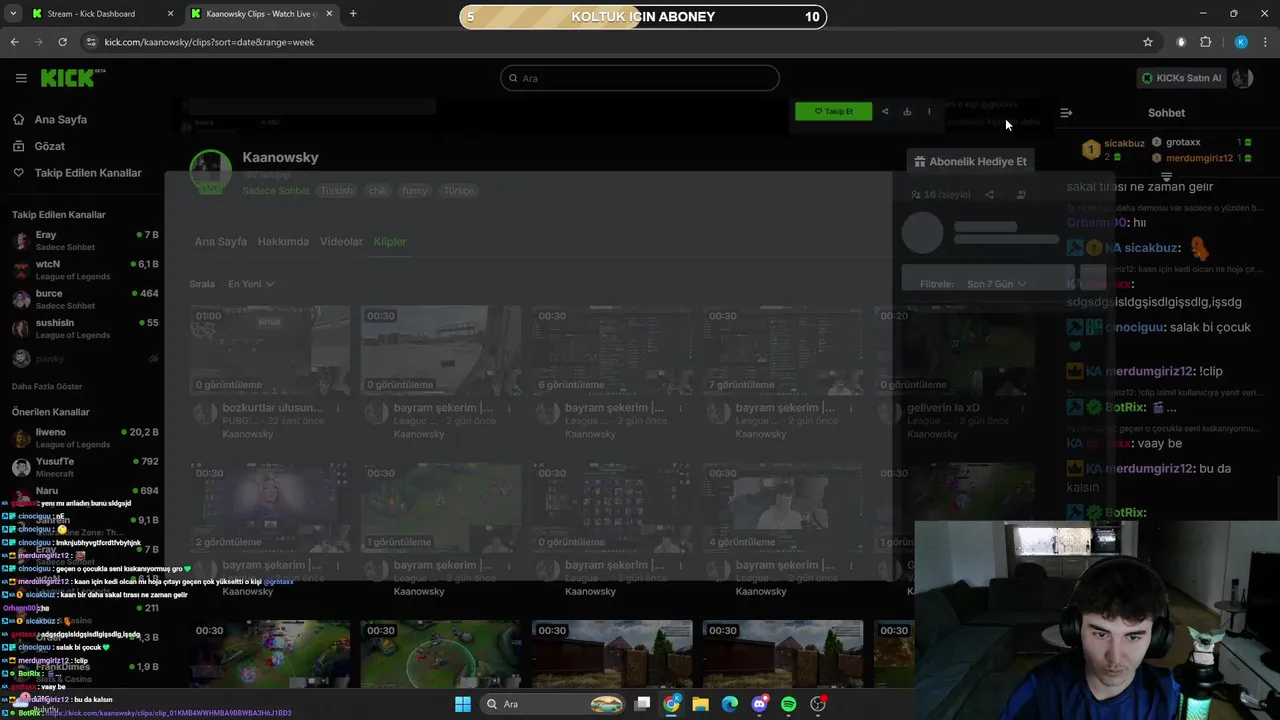Screen dimensions: 1280x720
Task: Open options on 7 görüntüleme bayram şekerim clip
Action: [x=851, y=409]
